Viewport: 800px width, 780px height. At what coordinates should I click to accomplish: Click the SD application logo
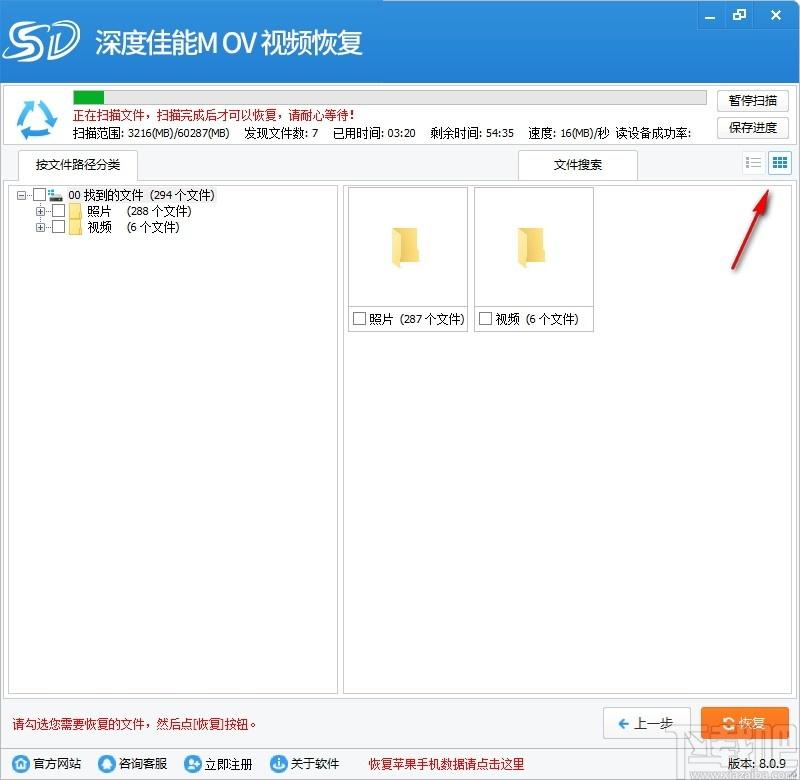(x=41, y=41)
